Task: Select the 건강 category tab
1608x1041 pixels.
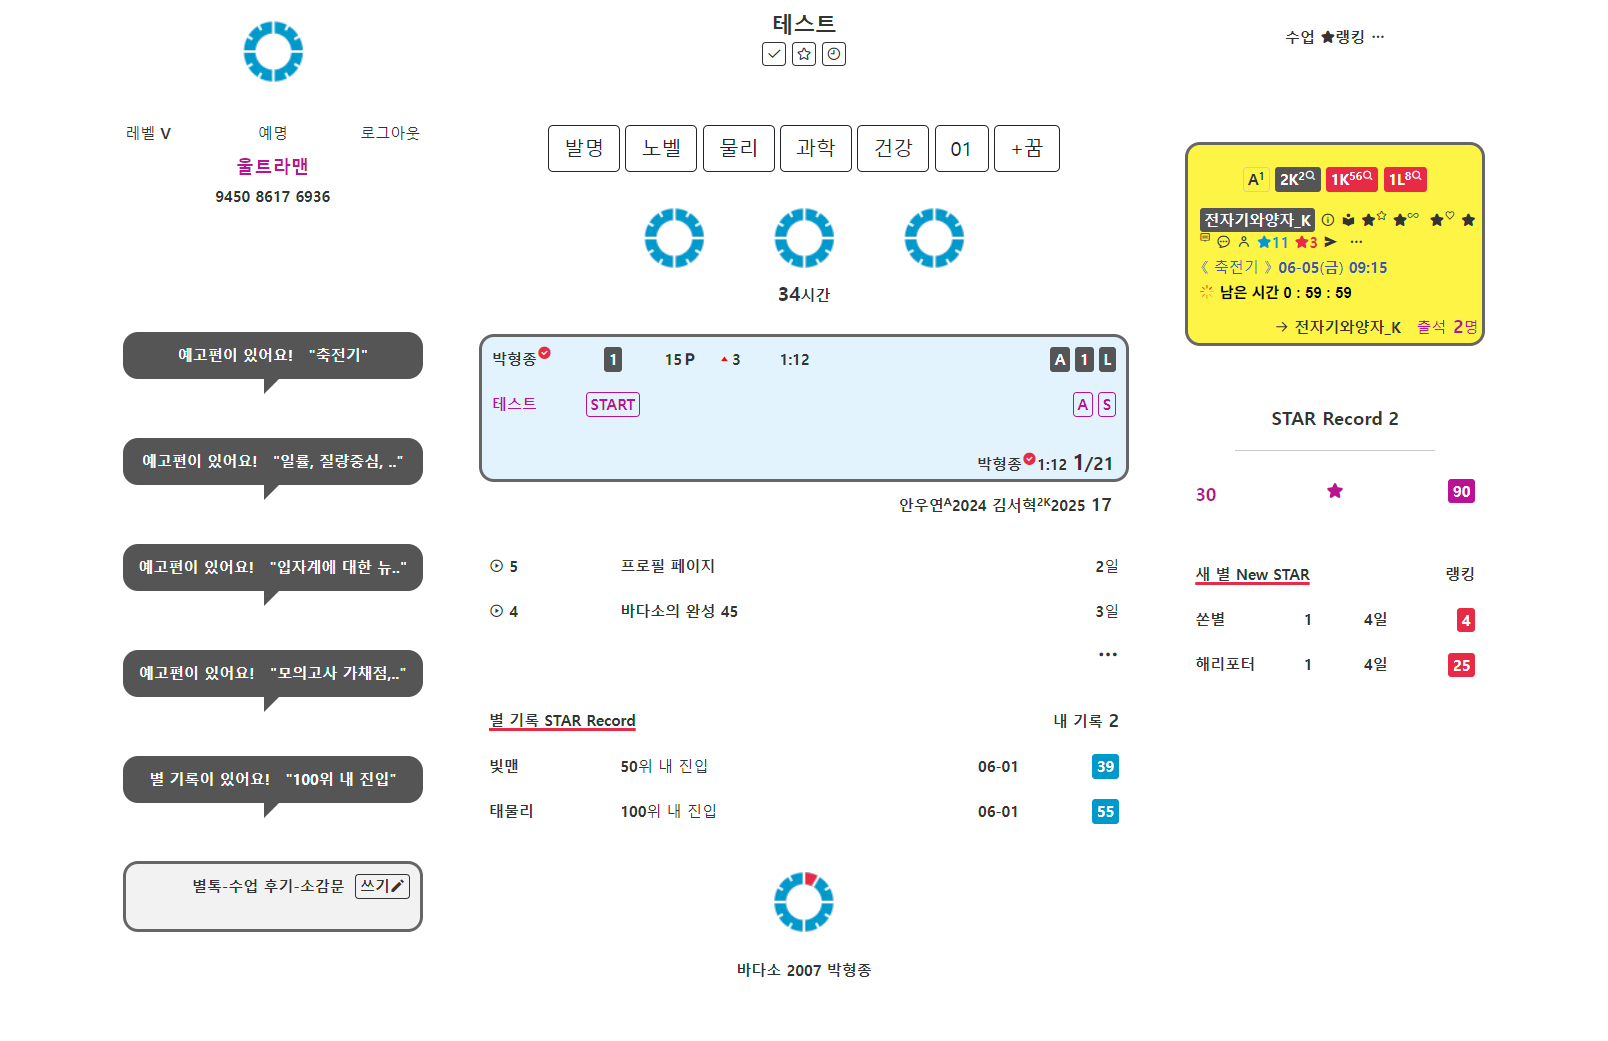Action: [893, 148]
